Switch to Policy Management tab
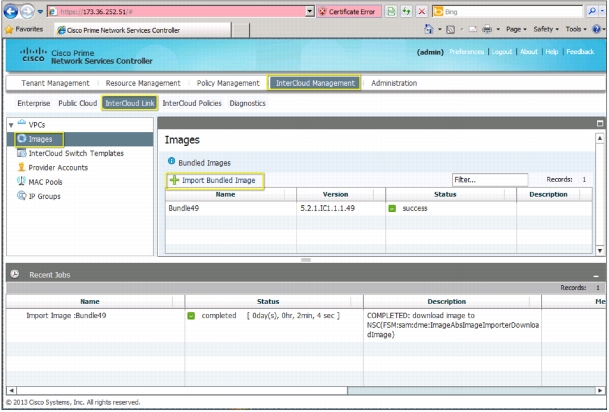The width and height of the screenshot is (609, 412). coord(228,83)
